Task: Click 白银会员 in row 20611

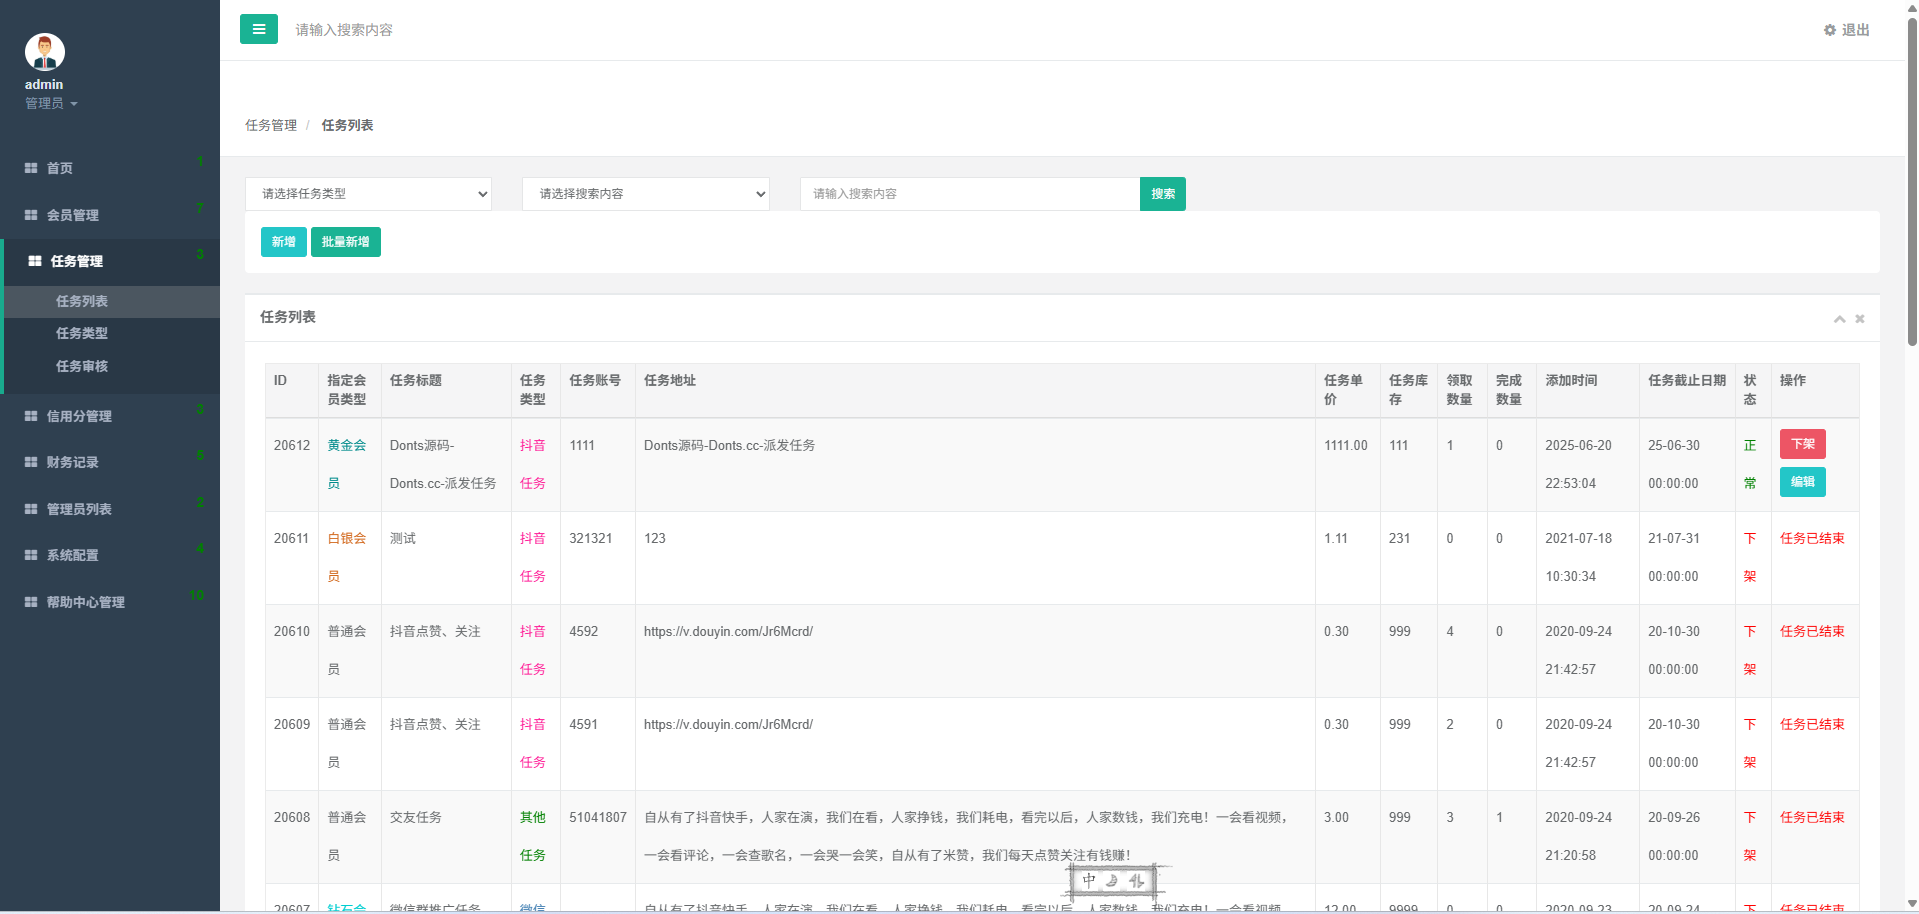Action: [x=347, y=557]
